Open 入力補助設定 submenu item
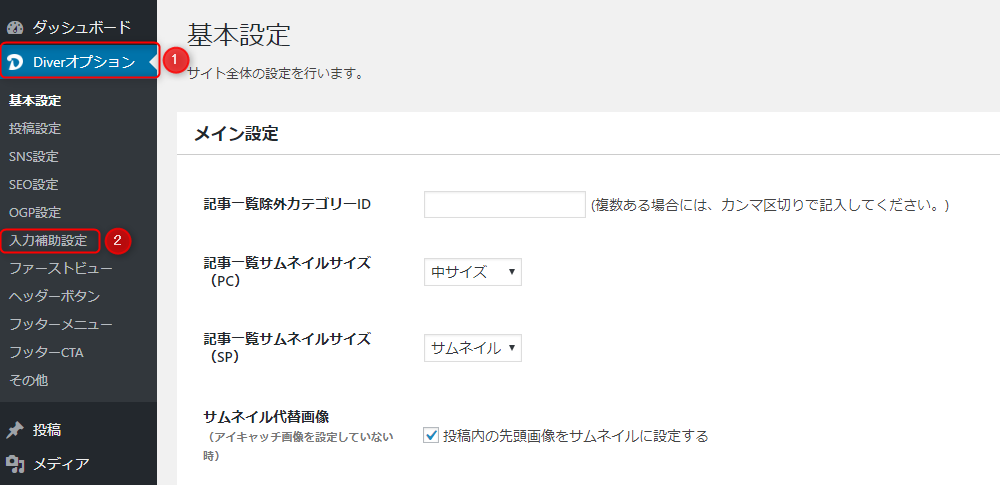 pos(48,241)
